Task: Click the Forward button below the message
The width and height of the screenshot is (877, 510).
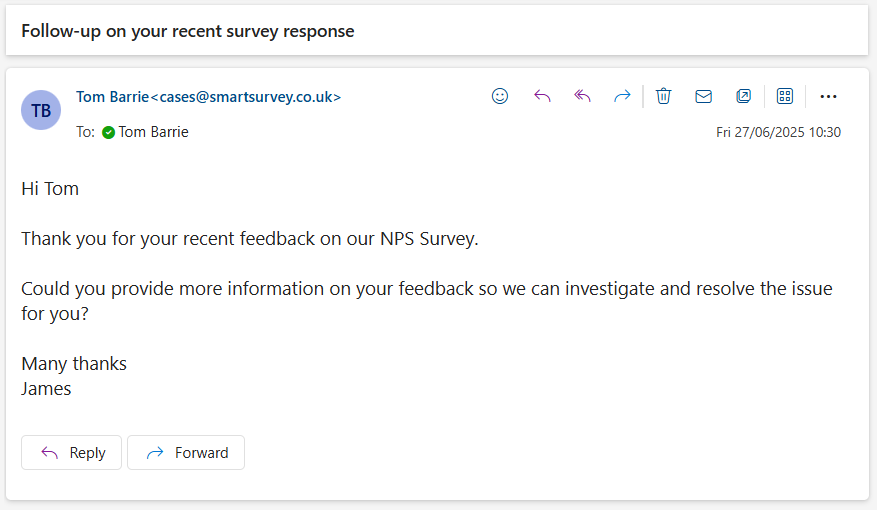Action: tap(186, 452)
